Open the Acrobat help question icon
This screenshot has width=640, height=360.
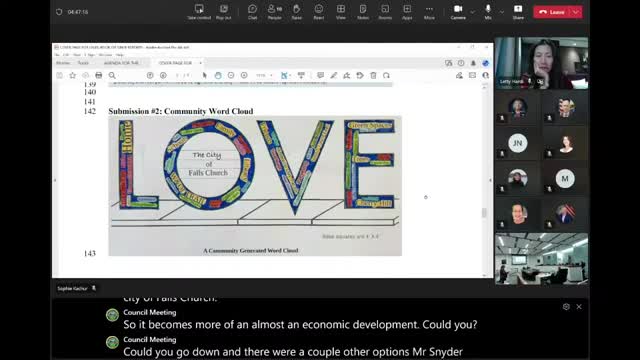[x=461, y=63]
